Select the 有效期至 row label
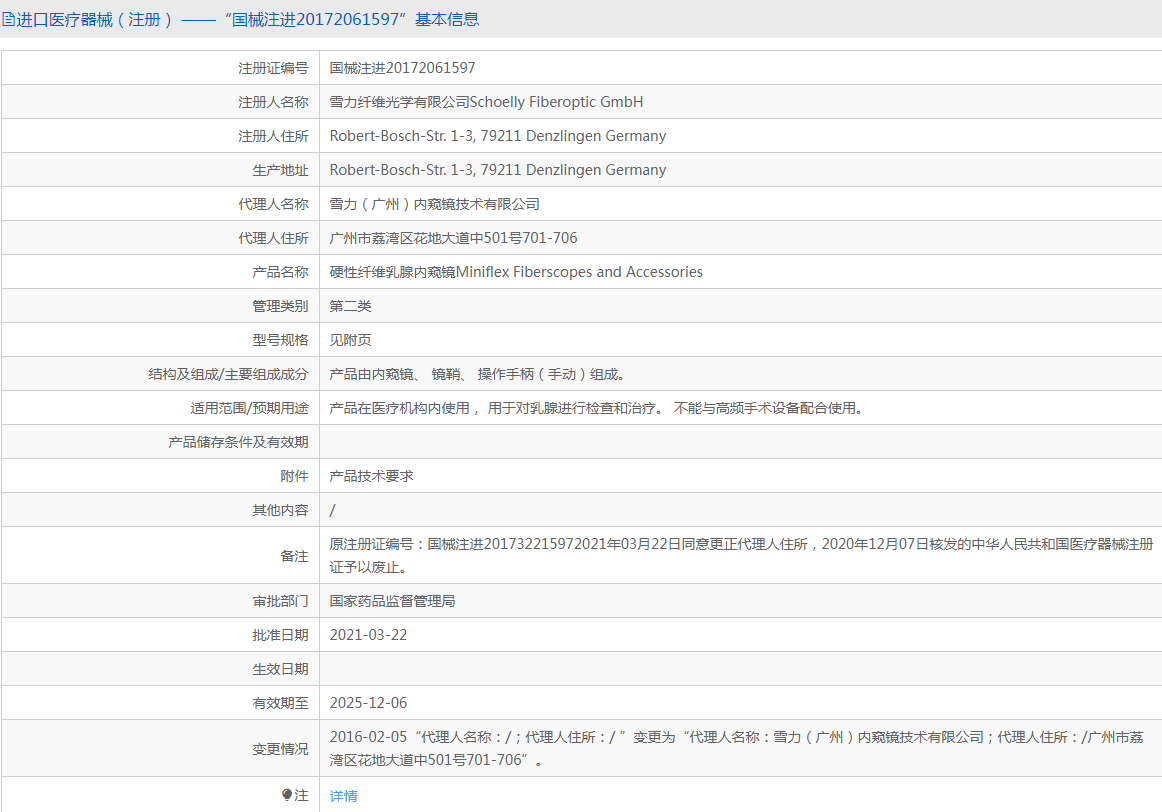 click(x=280, y=704)
